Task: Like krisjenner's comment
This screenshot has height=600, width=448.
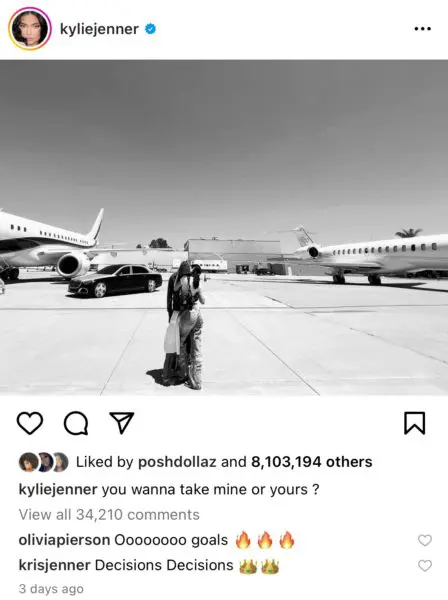Action: [x=425, y=566]
